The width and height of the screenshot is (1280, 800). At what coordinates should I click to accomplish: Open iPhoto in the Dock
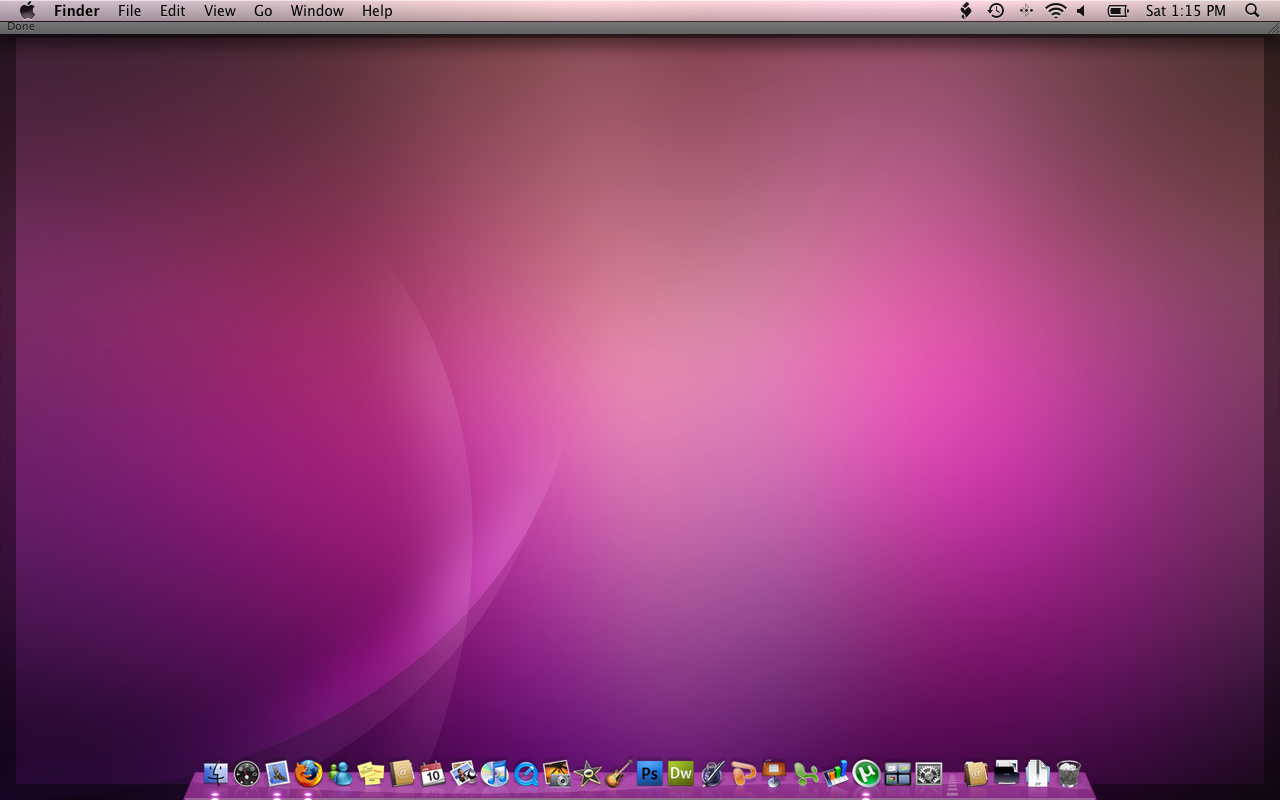point(463,773)
